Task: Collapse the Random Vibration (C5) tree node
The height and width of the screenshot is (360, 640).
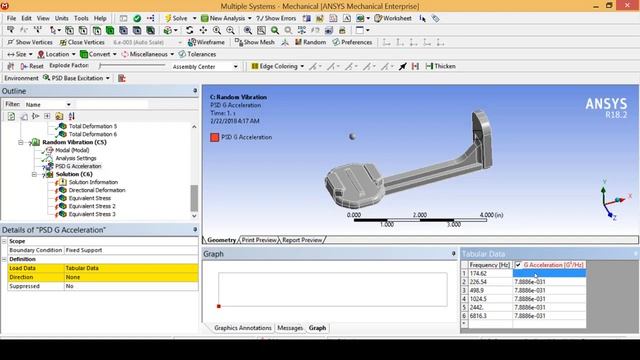Action: (20, 142)
